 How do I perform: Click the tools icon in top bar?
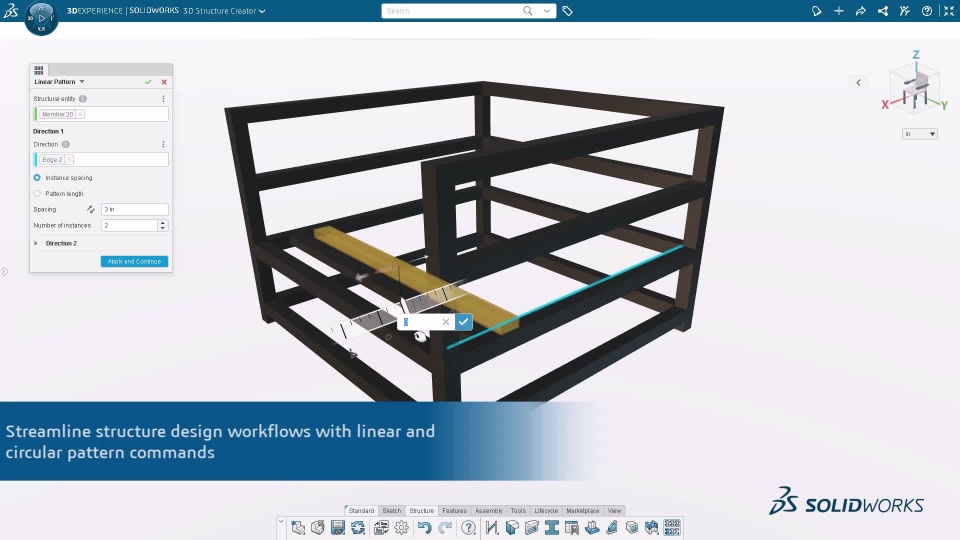point(905,11)
